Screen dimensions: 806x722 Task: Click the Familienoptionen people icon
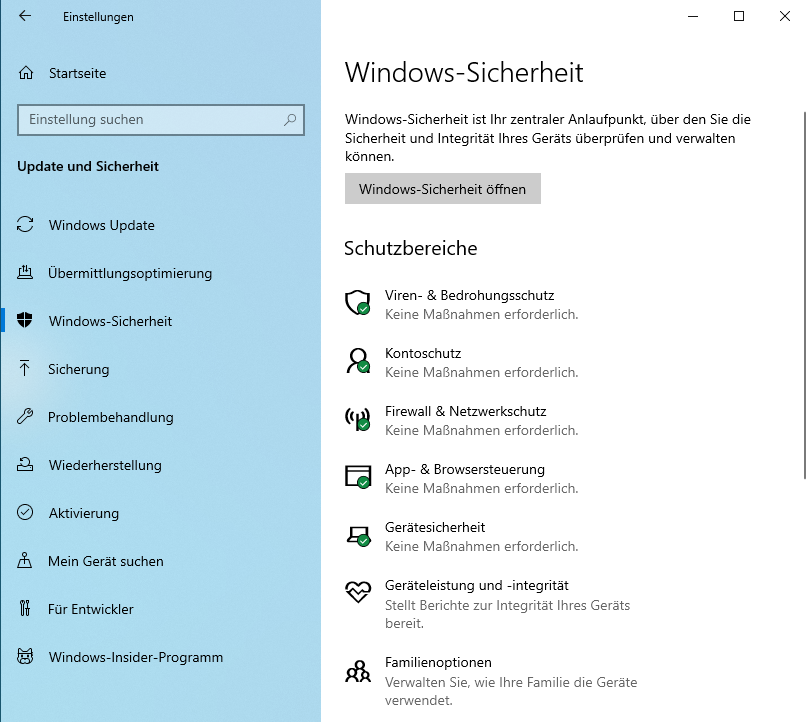[x=358, y=671]
